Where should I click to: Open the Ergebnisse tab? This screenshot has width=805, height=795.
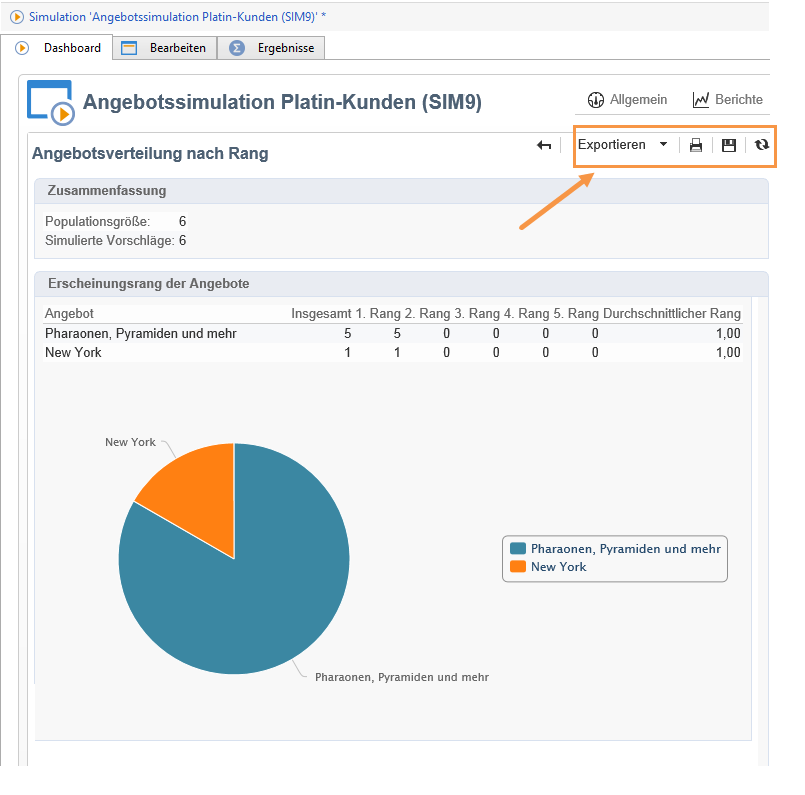271,48
